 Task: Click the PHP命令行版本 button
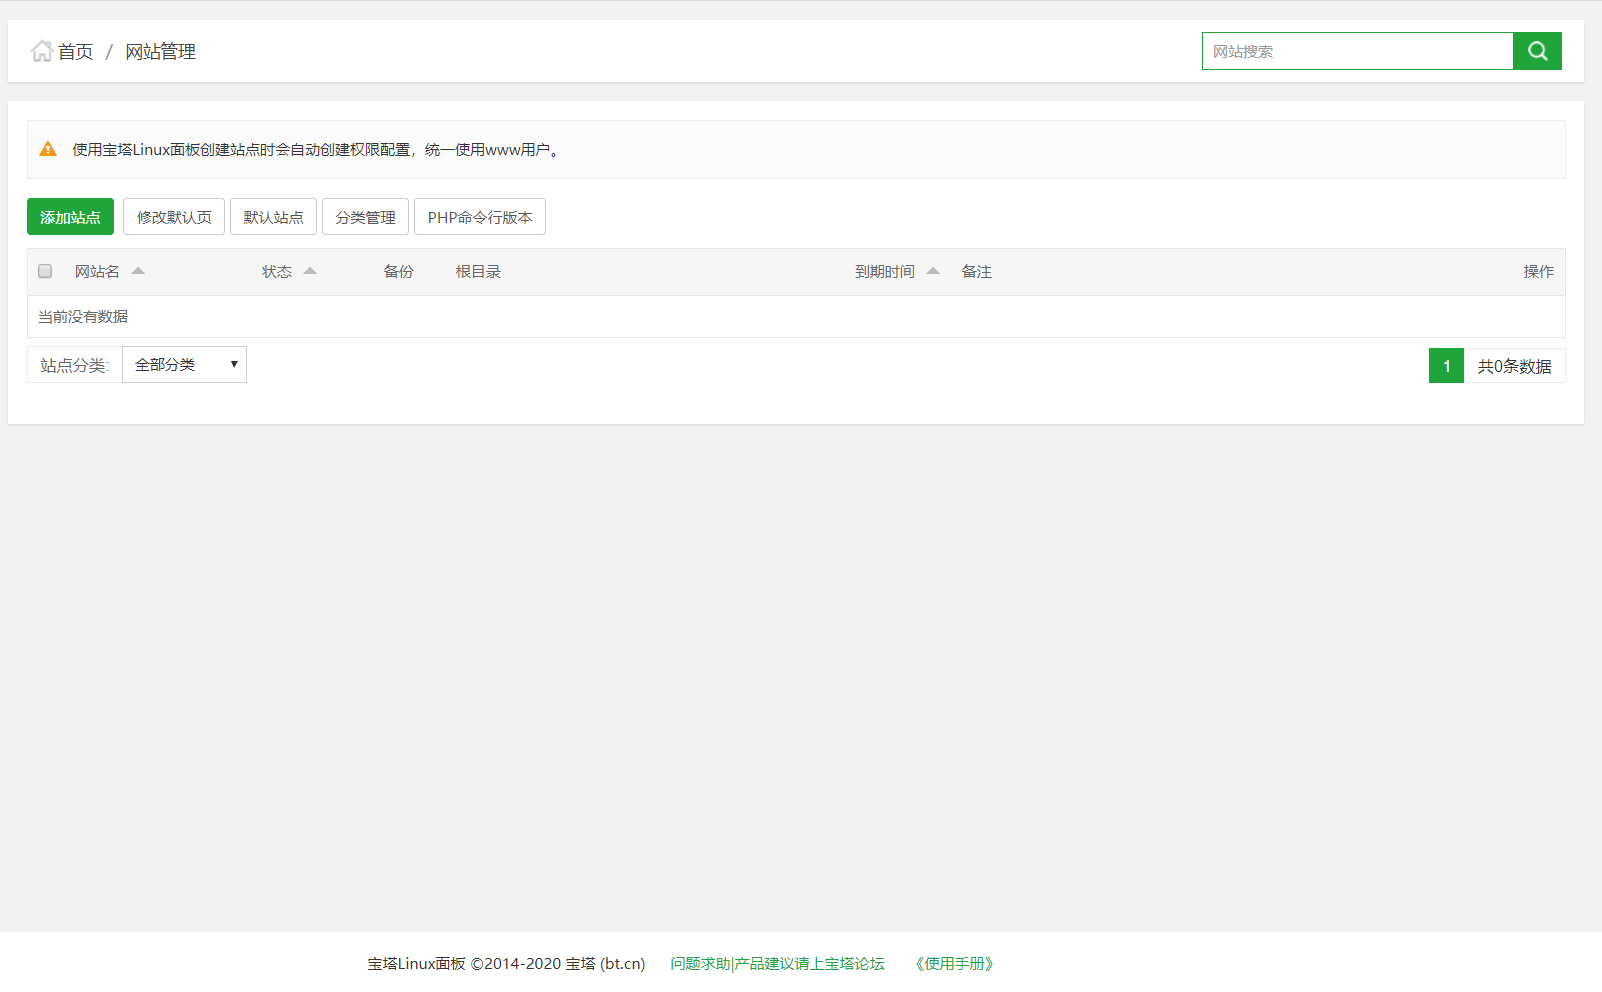[x=480, y=217]
